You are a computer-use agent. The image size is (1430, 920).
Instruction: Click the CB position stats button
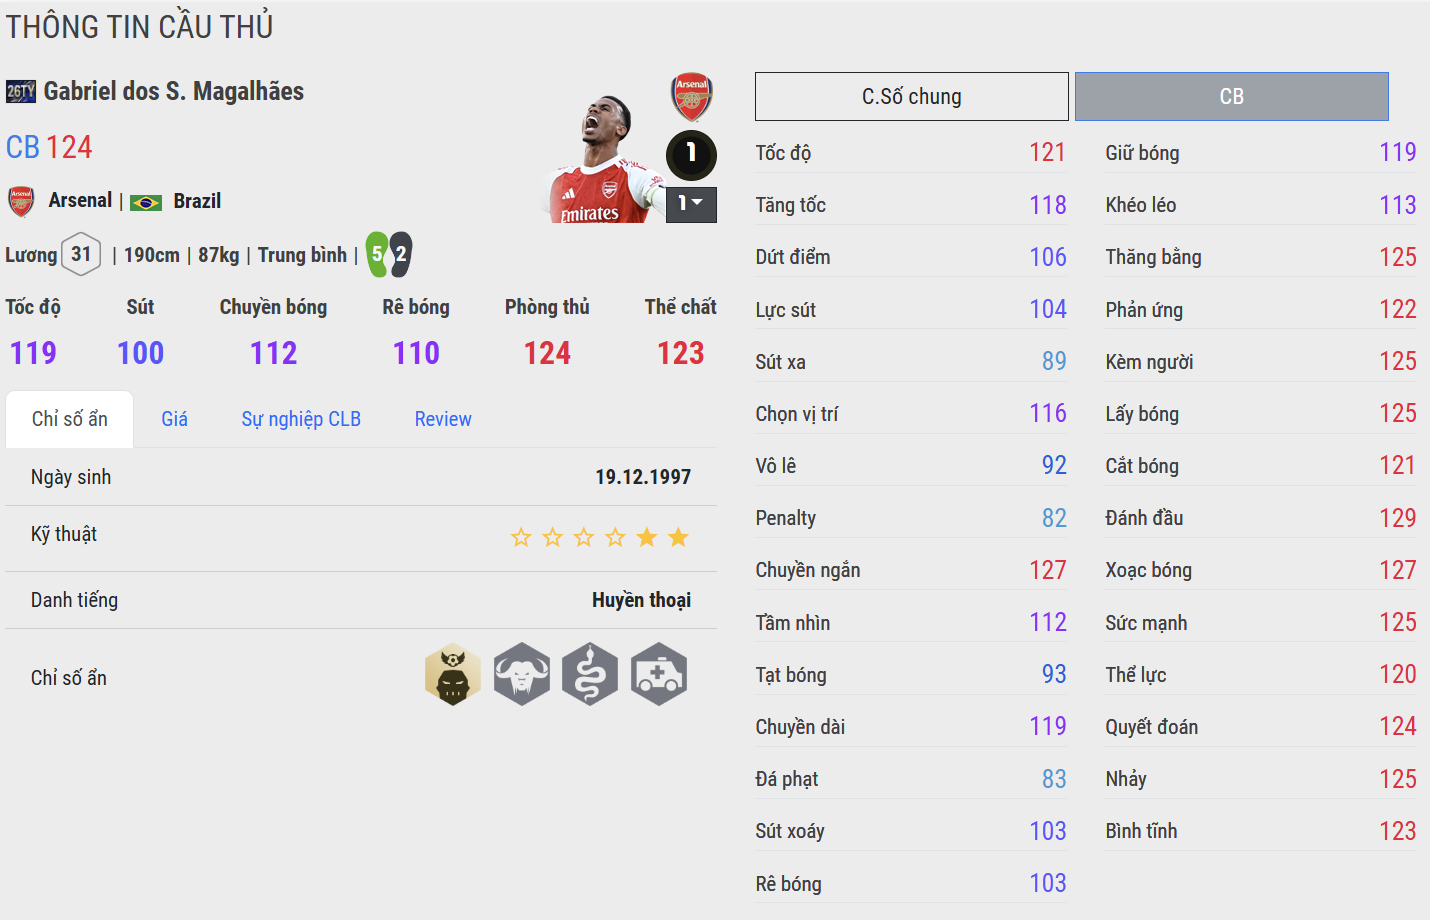coord(1232,97)
